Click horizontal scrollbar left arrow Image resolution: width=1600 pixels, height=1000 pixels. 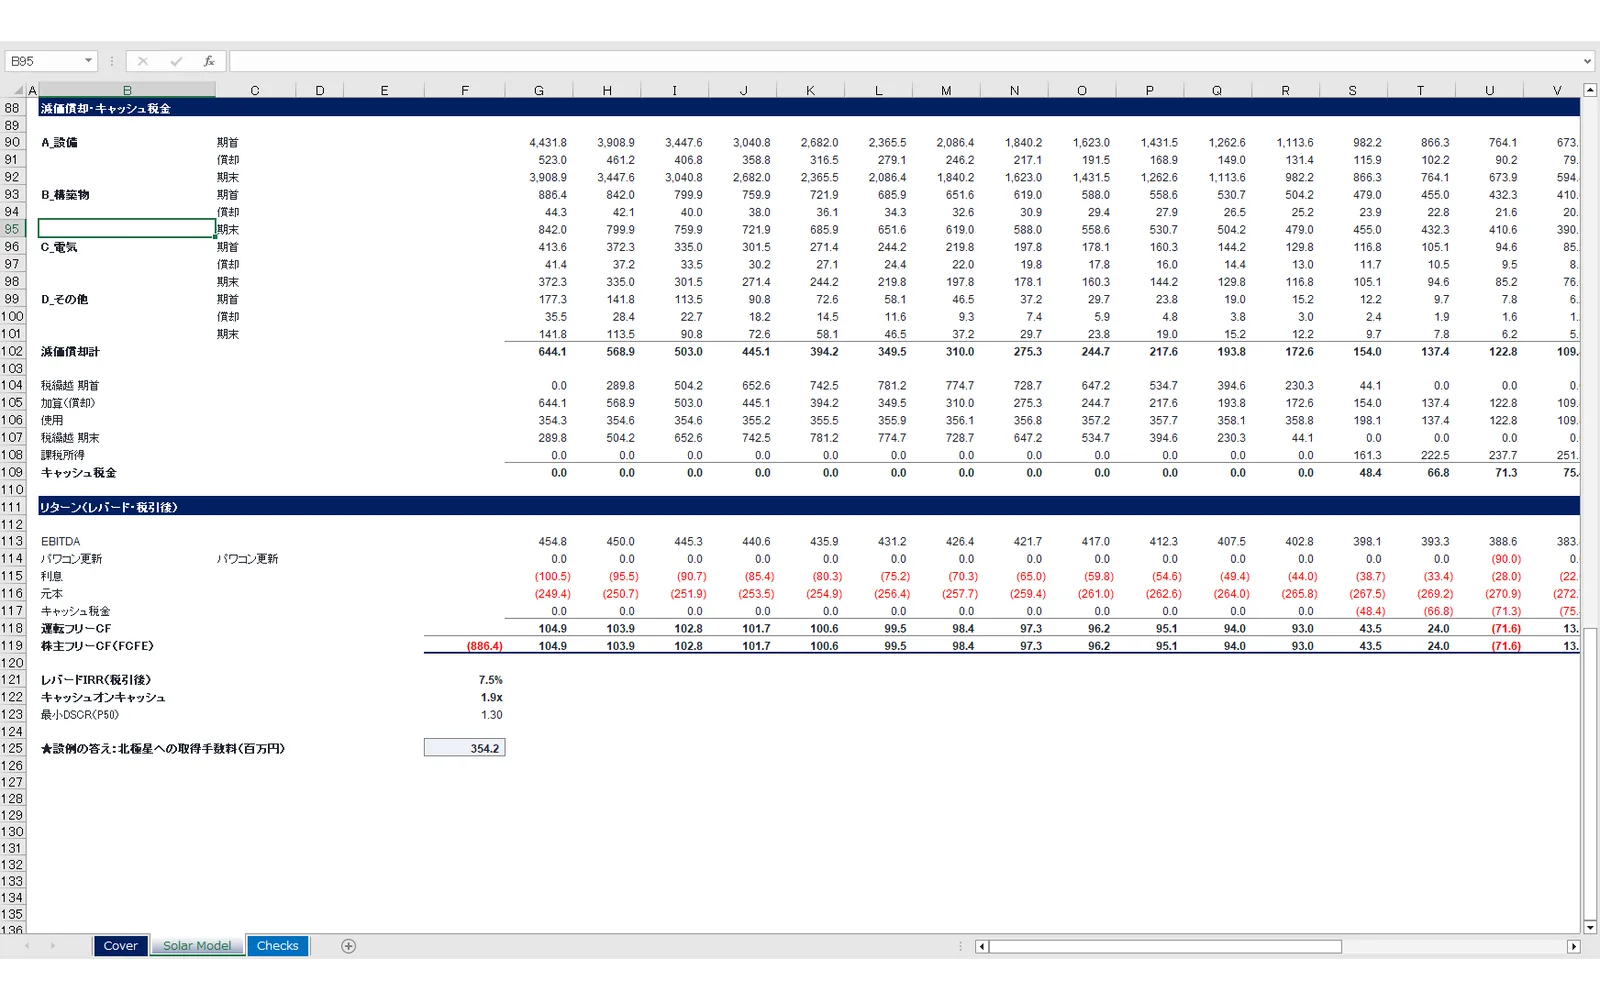pos(982,946)
